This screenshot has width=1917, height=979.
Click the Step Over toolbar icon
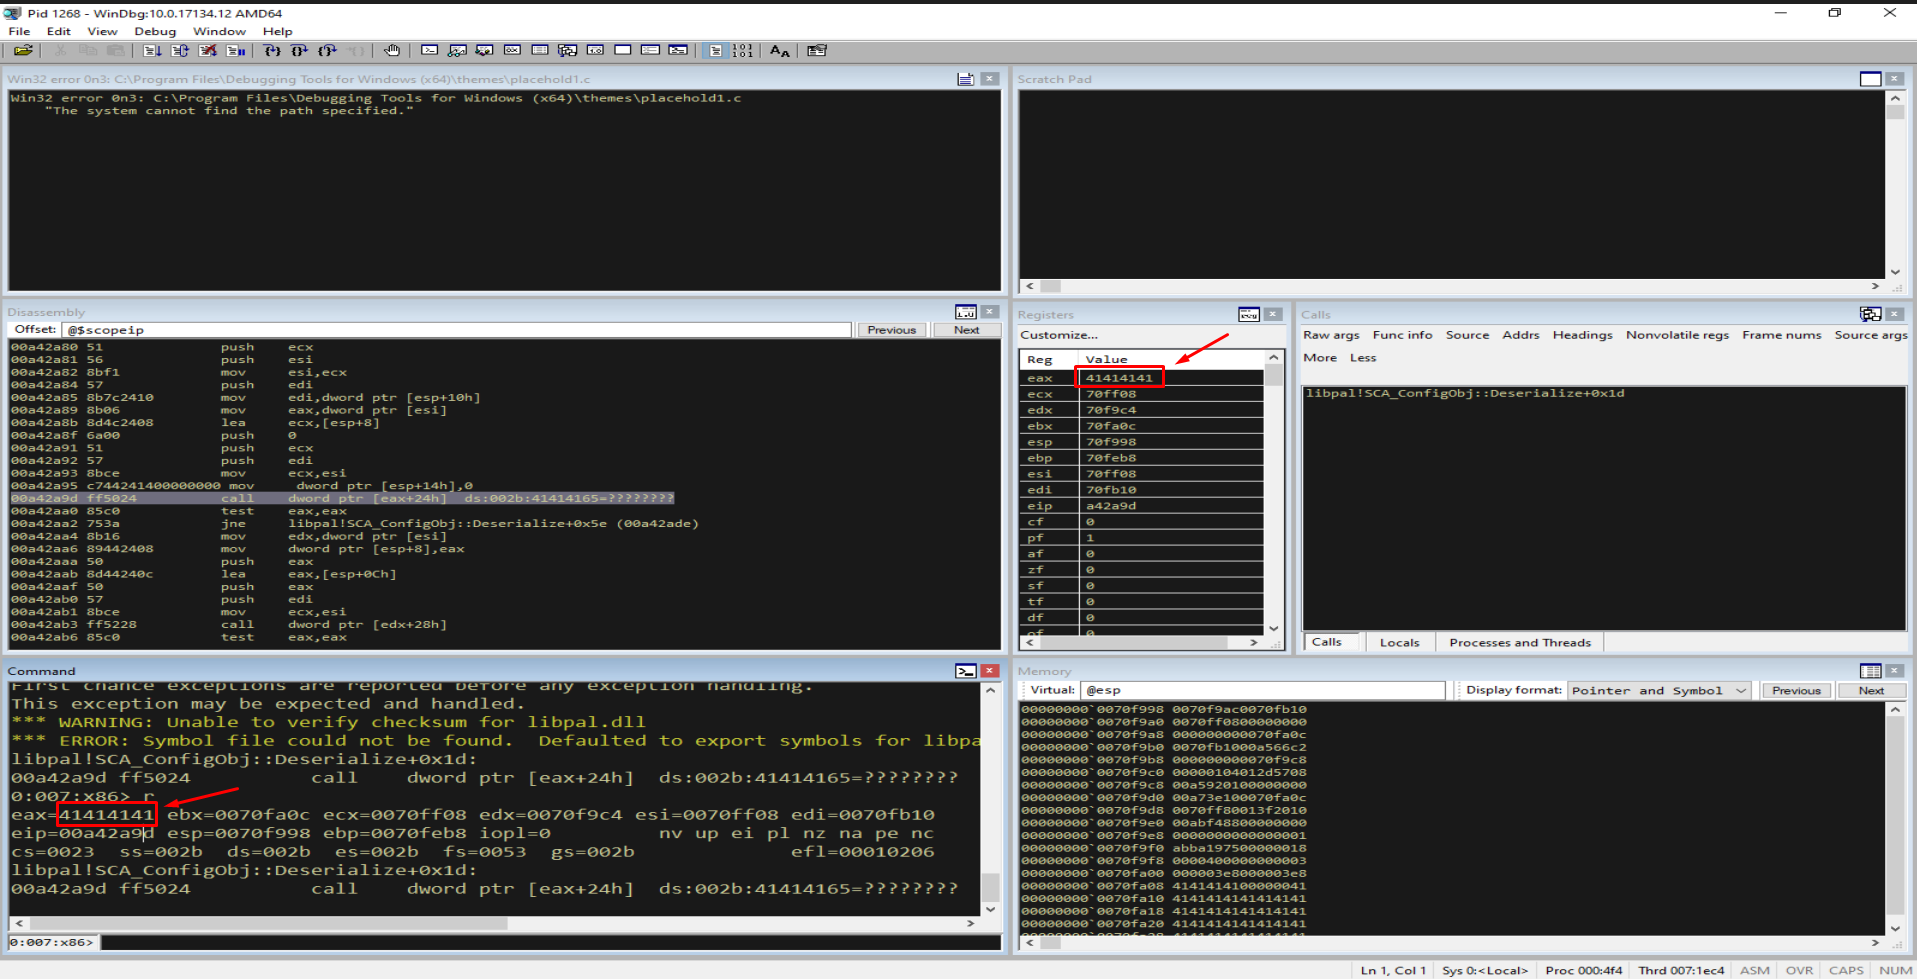pos(299,50)
